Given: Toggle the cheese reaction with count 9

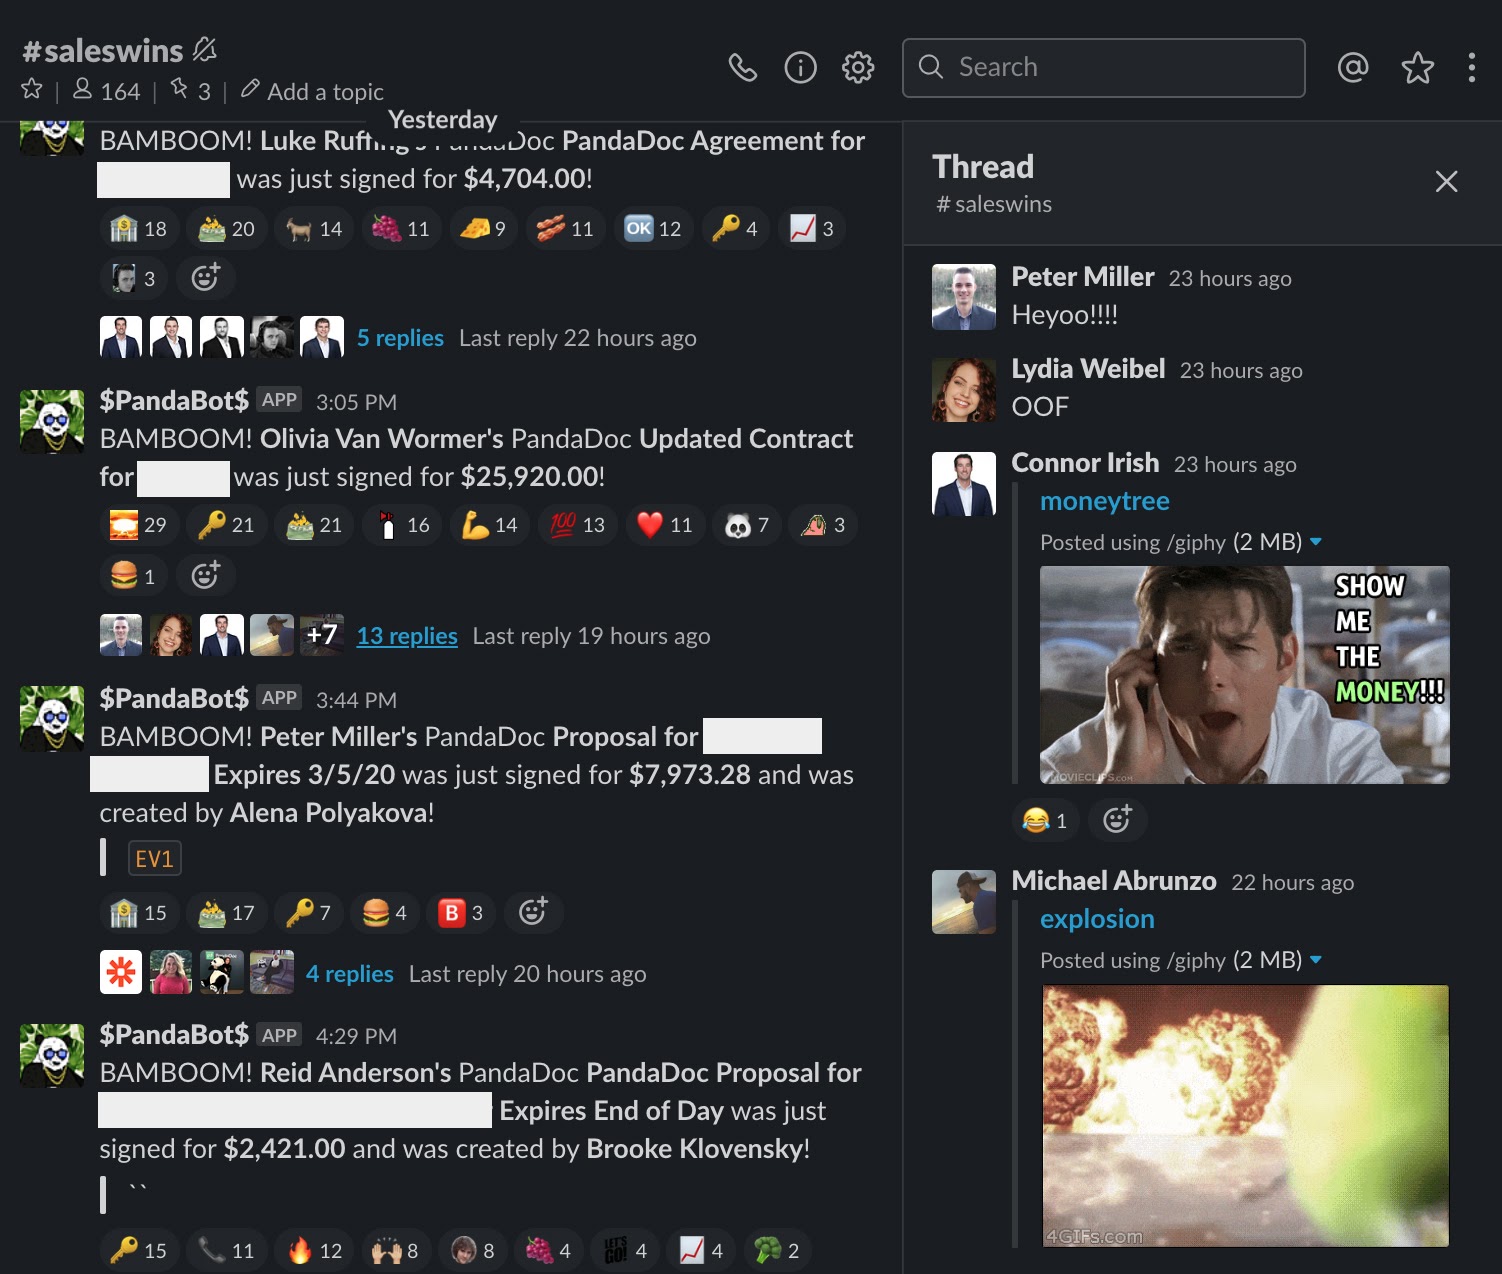Looking at the screenshot, I should 483,228.
